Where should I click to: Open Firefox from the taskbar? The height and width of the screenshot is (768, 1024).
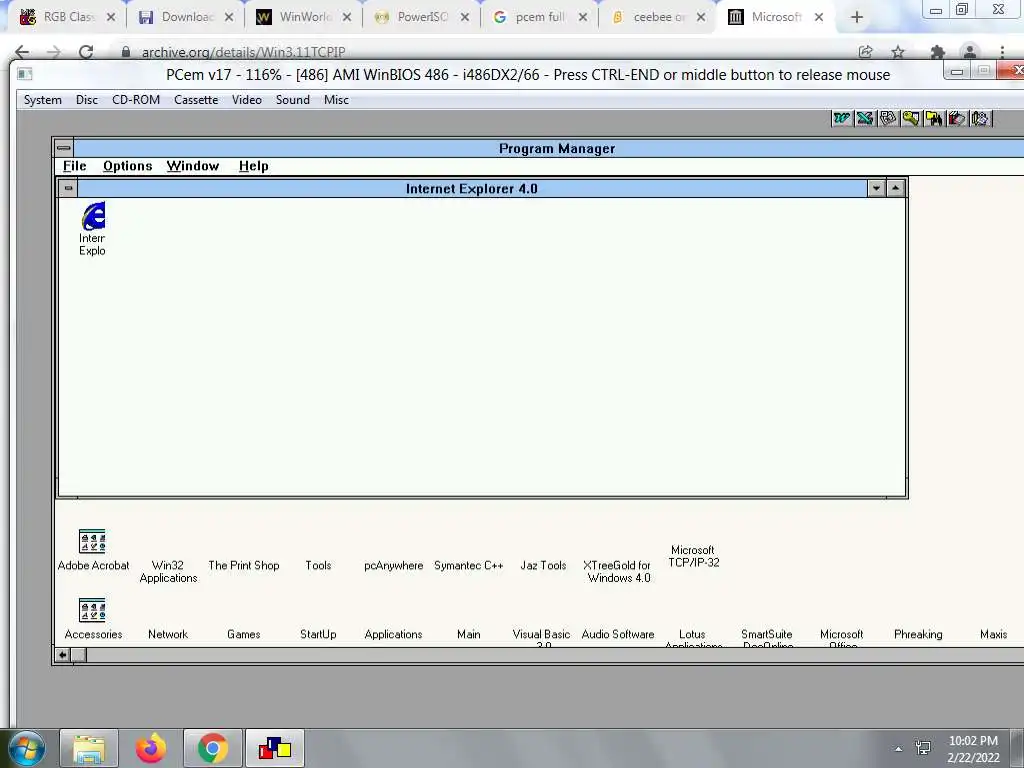150,748
